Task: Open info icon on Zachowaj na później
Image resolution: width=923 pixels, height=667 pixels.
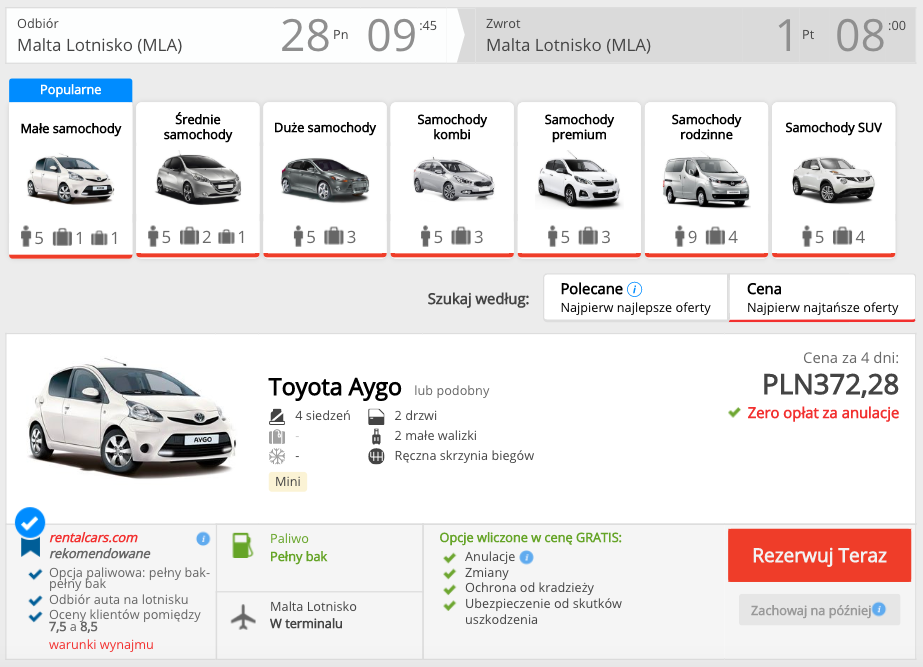Action: pyautogui.click(x=879, y=609)
